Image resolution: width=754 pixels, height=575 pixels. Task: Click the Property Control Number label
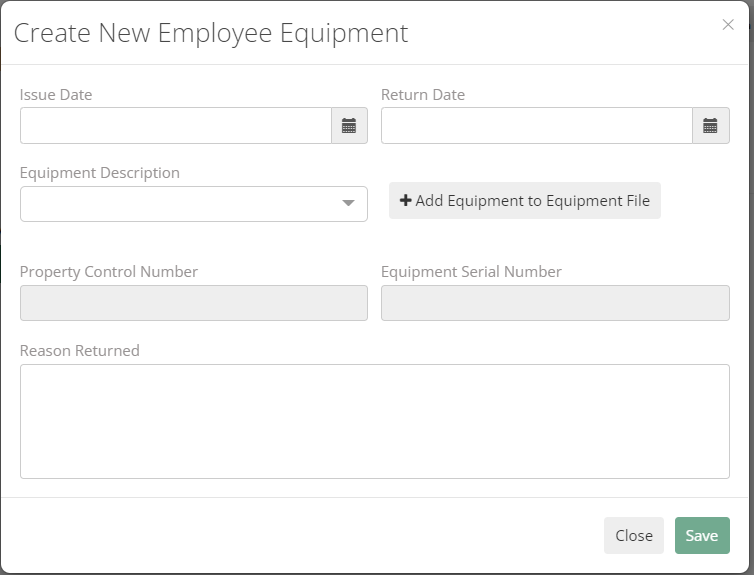[x=109, y=272]
